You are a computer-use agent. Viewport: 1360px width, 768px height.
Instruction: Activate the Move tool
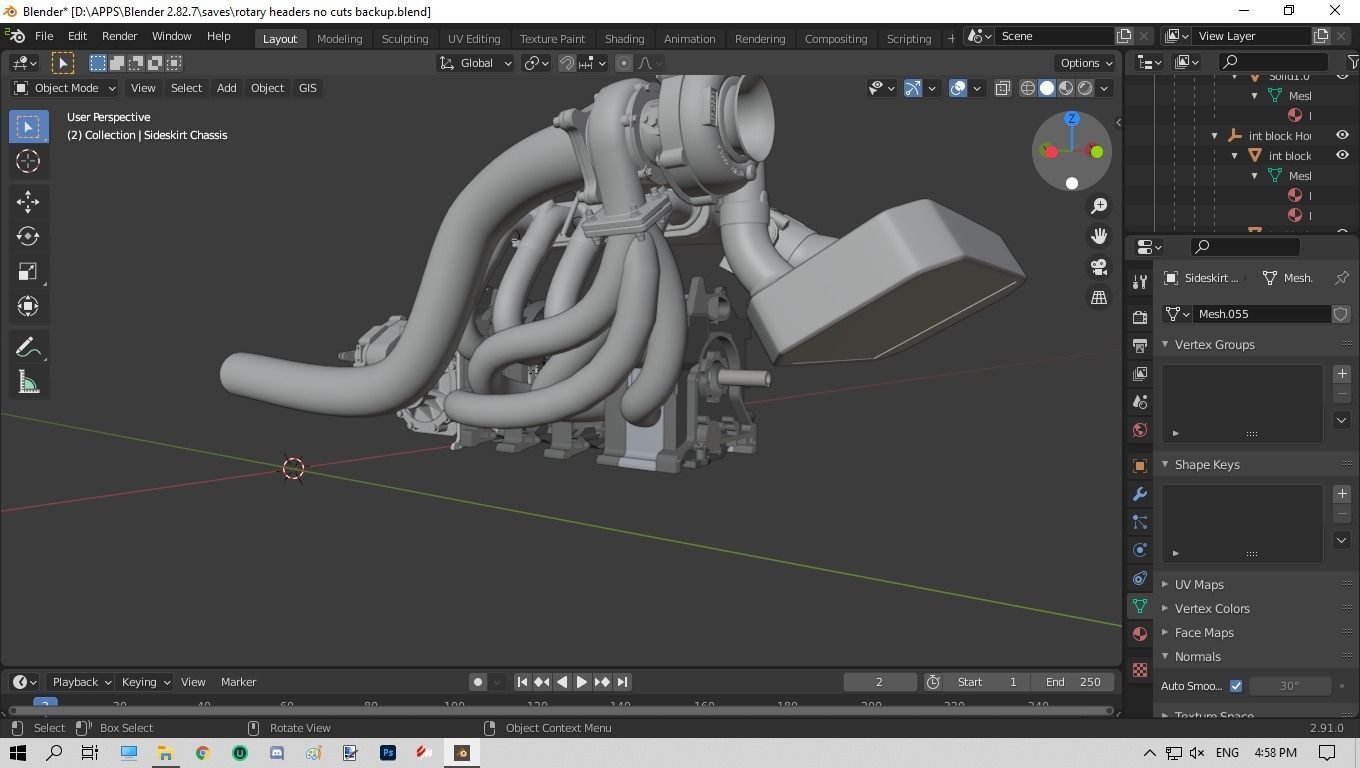click(28, 202)
